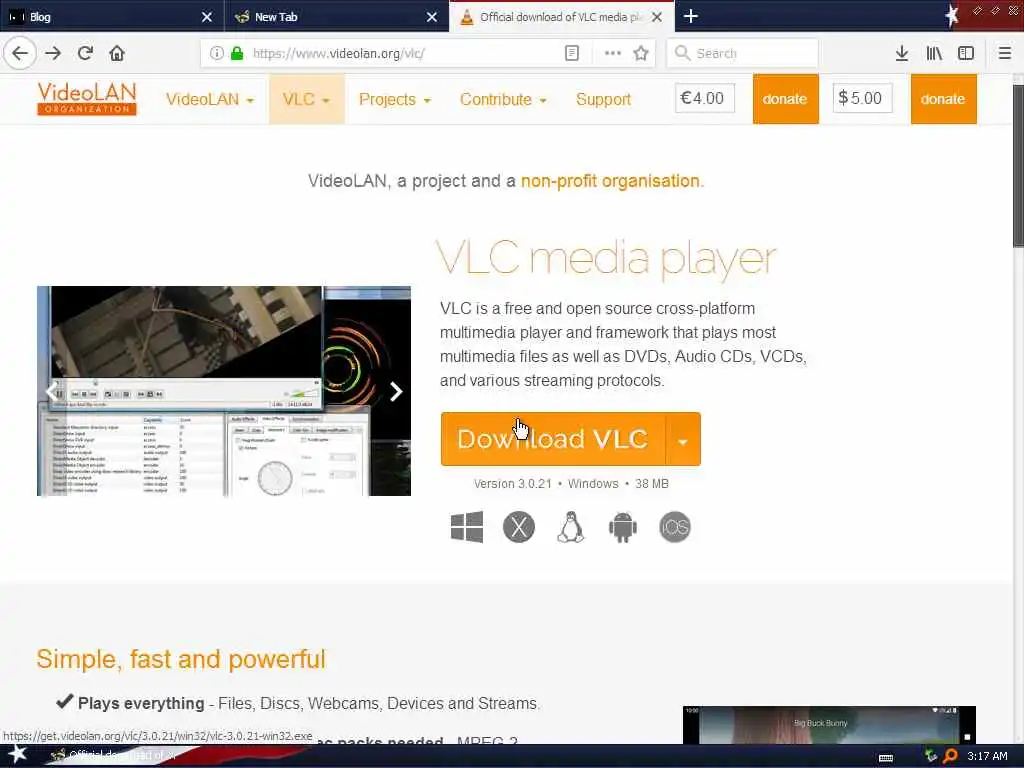Open the Download VLC options arrow
This screenshot has width=1024, height=768.
pyautogui.click(x=683, y=440)
